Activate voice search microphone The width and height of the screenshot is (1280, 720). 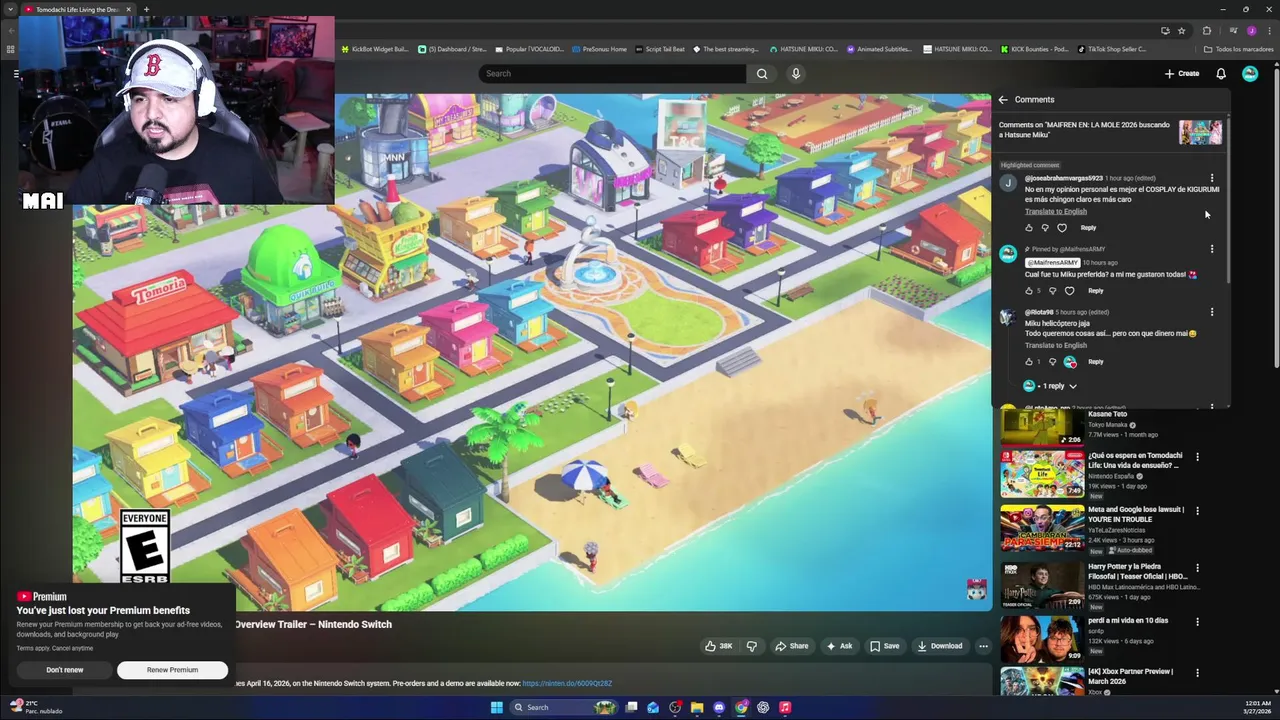click(796, 73)
